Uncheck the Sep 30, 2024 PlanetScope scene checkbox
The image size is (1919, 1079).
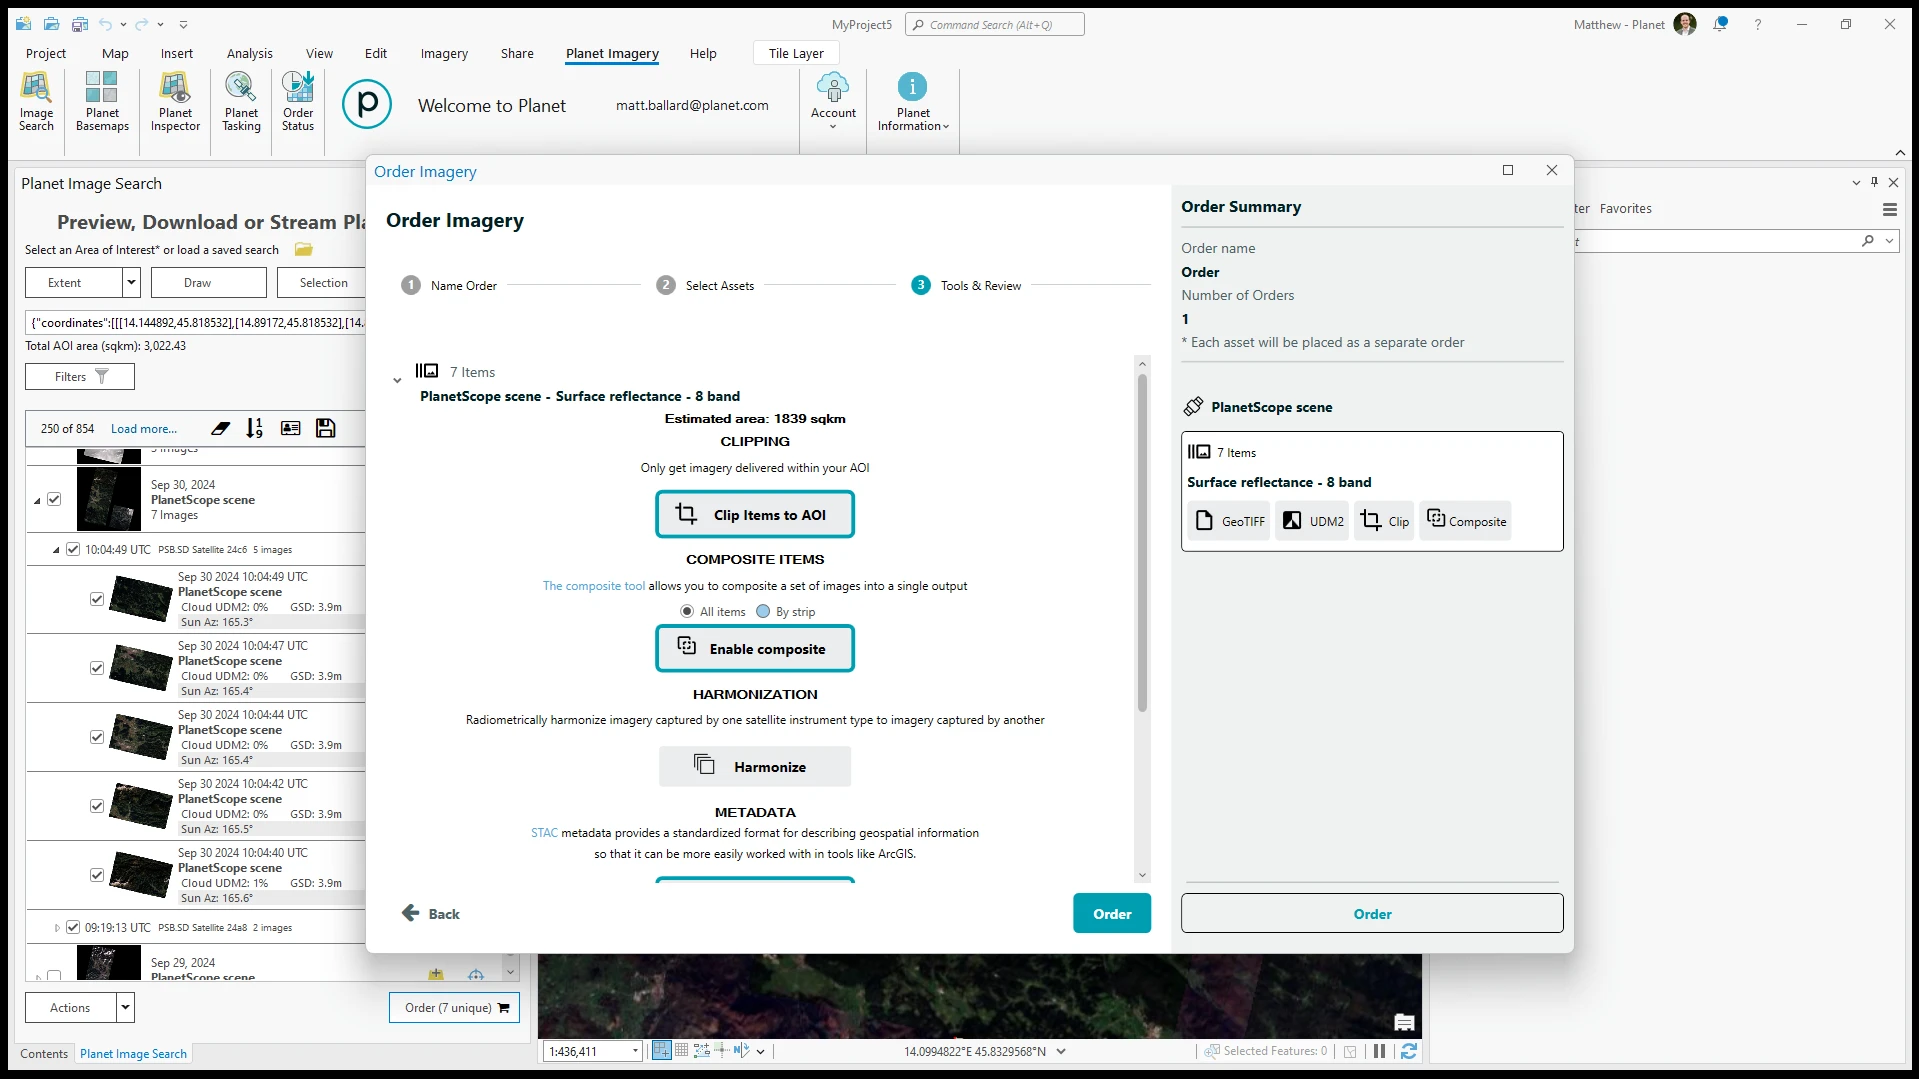coord(54,499)
